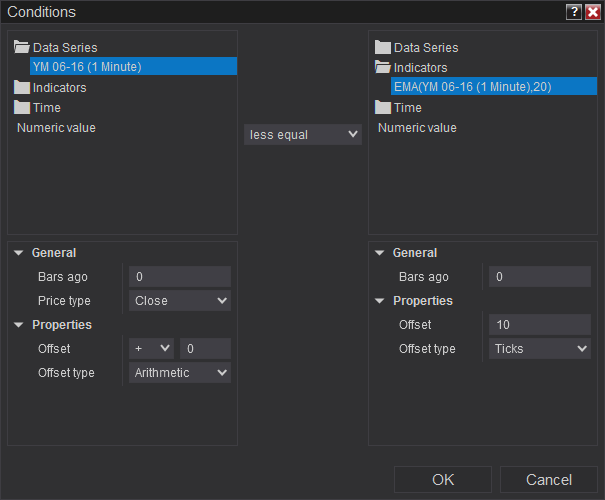This screenshot has width=605, height=500.
Task: Click the right Indicators open folder icon
Action: coord(382,67)
